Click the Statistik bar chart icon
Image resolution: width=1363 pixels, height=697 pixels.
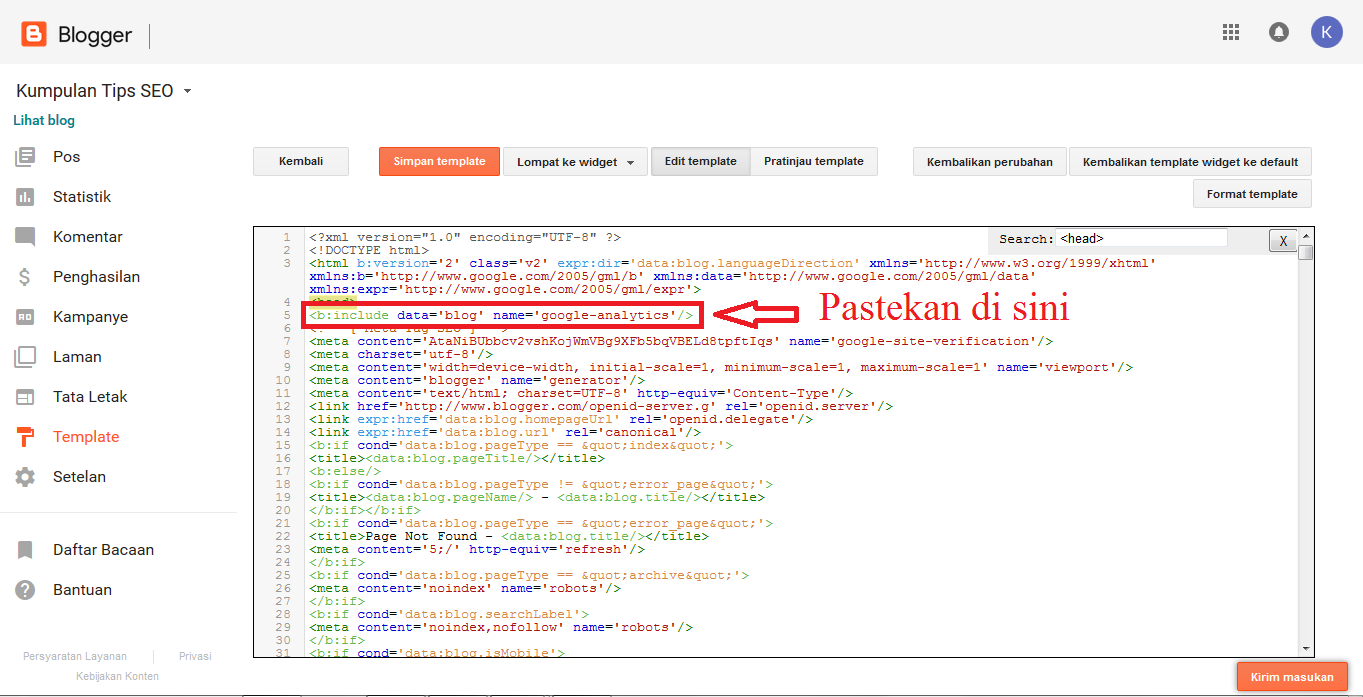[25, 197]
